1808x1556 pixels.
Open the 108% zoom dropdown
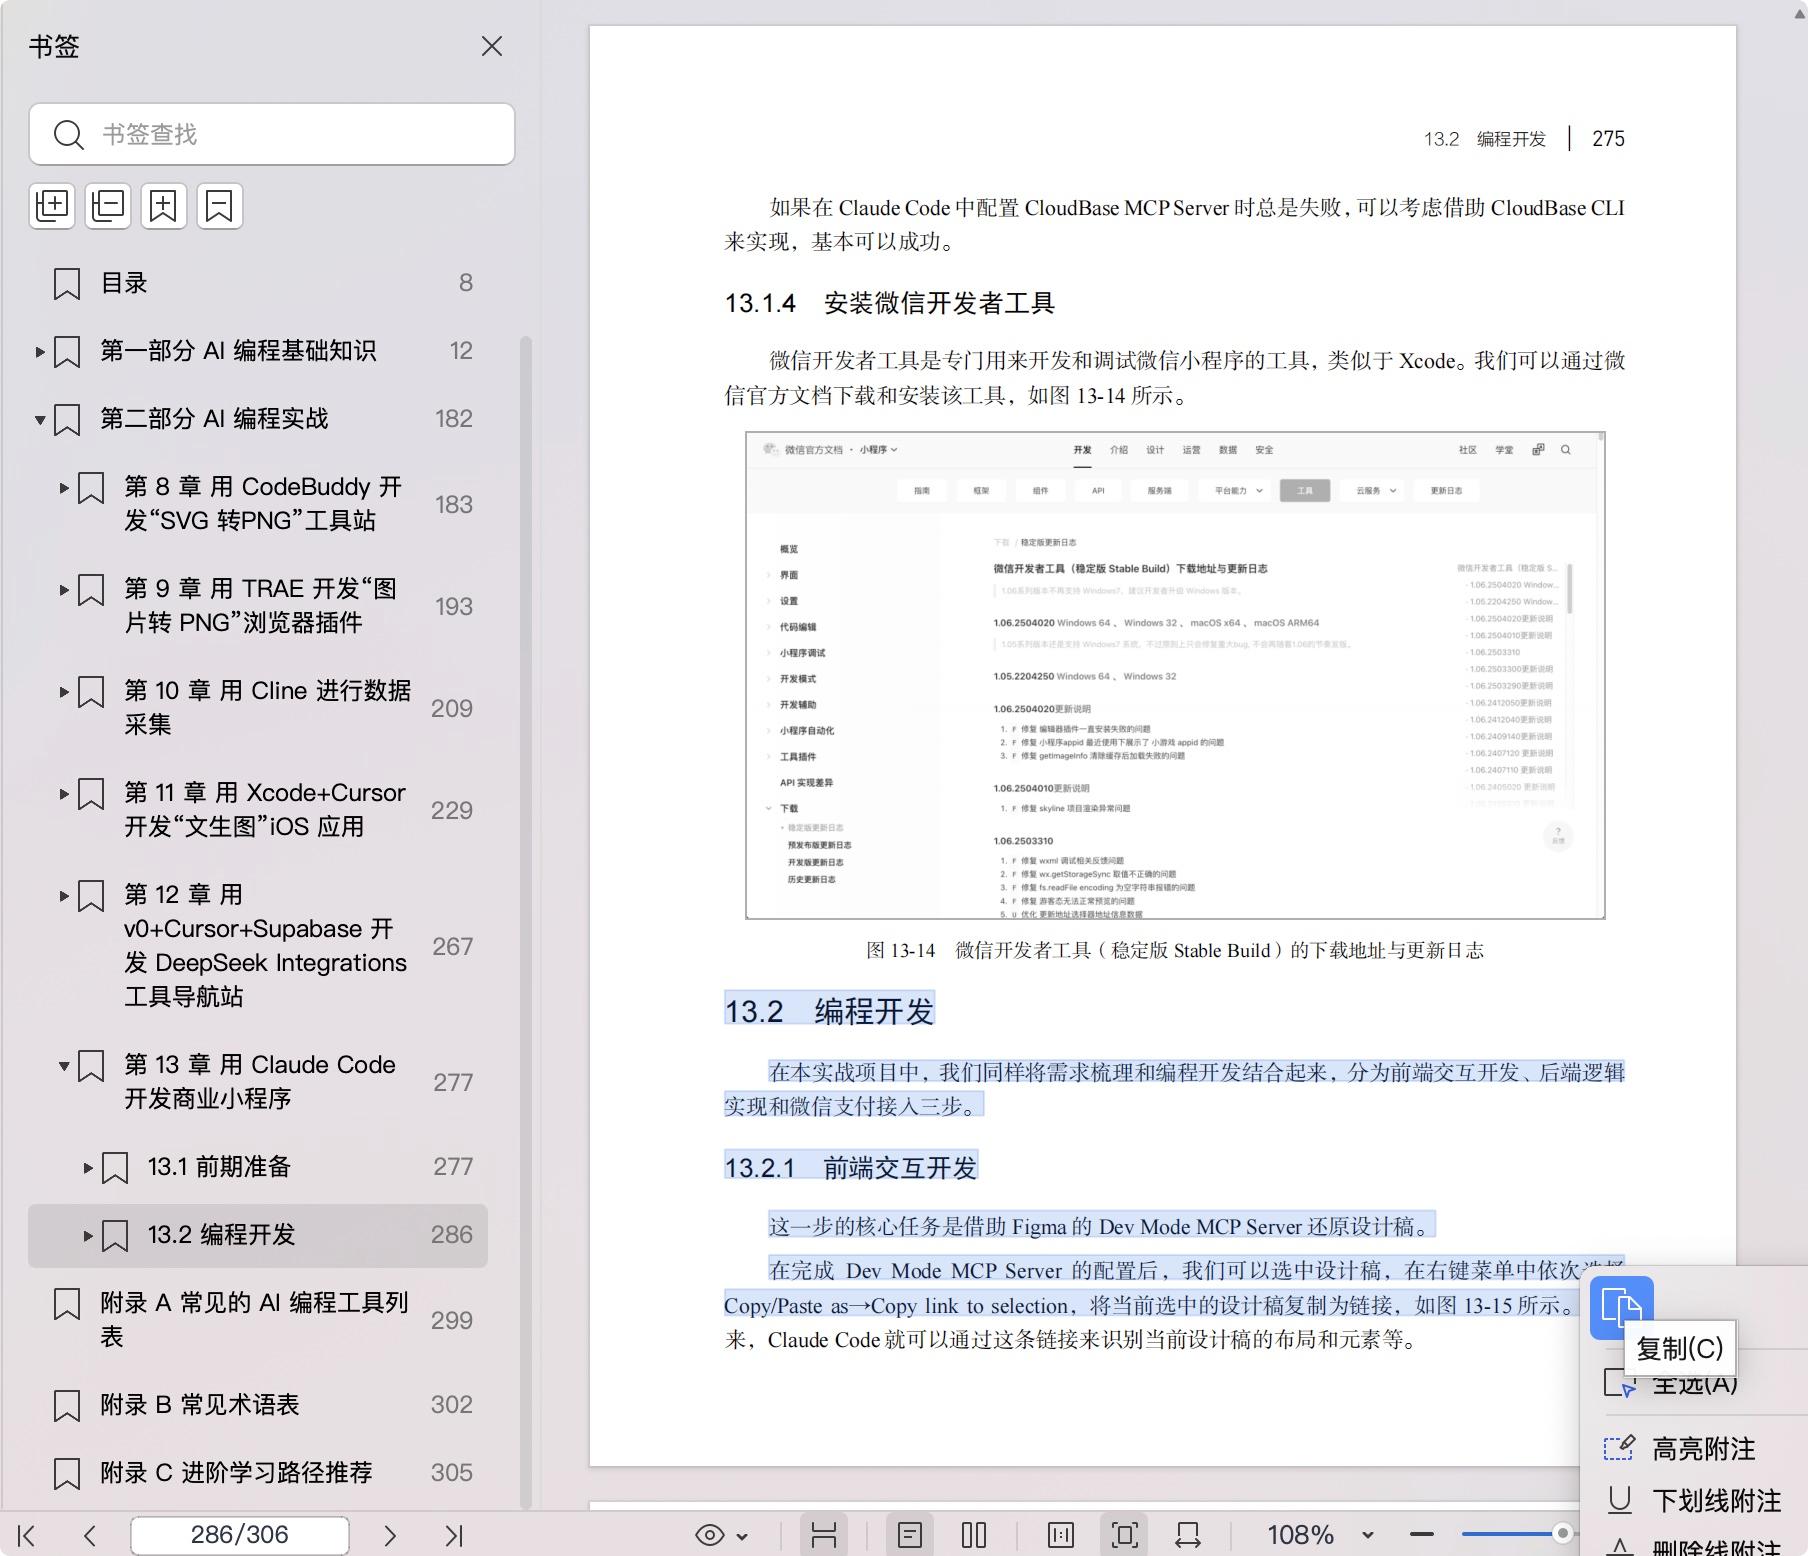(x=1367, y=1535)
